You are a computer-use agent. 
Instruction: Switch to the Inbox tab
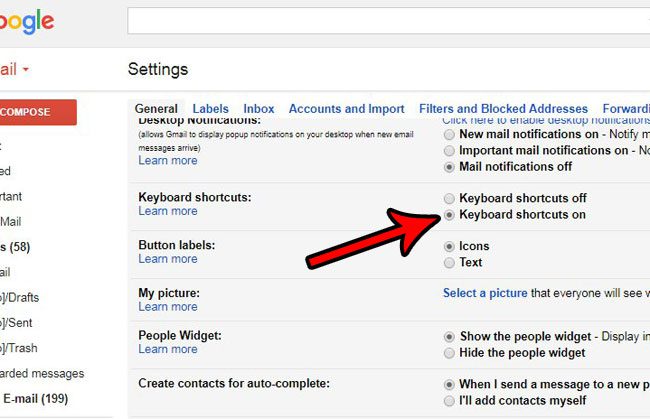click(259, 109)
